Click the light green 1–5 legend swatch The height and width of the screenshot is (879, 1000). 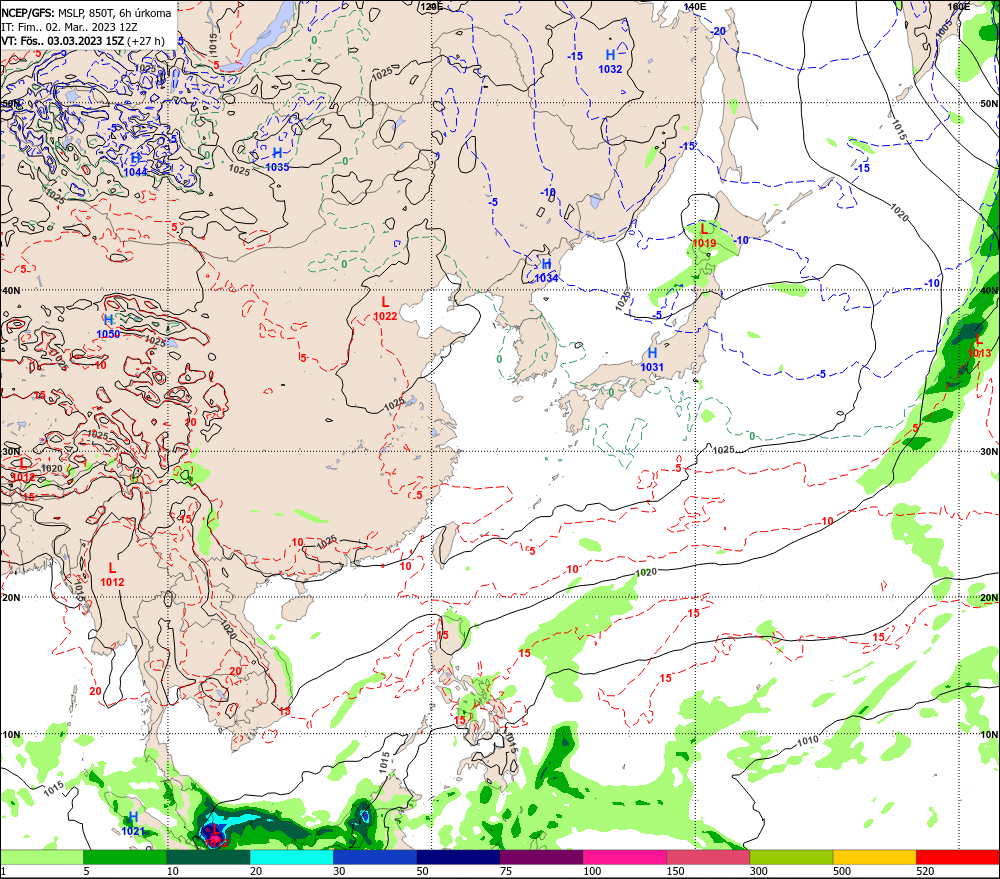tap(41, 857)
